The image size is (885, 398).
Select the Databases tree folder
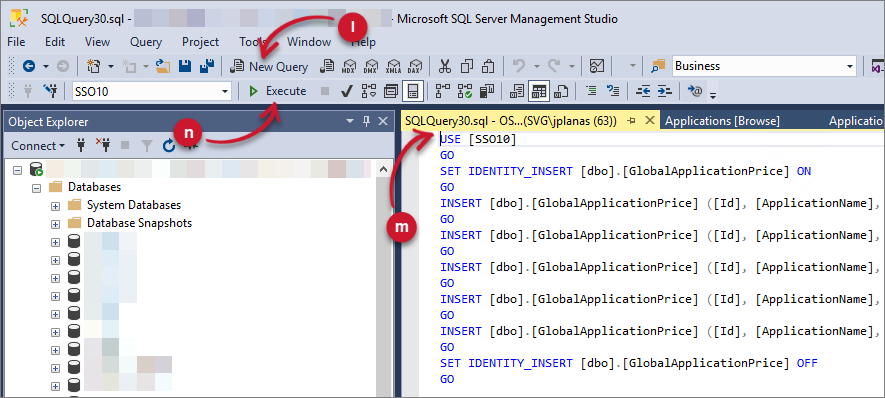coord(95,187)
